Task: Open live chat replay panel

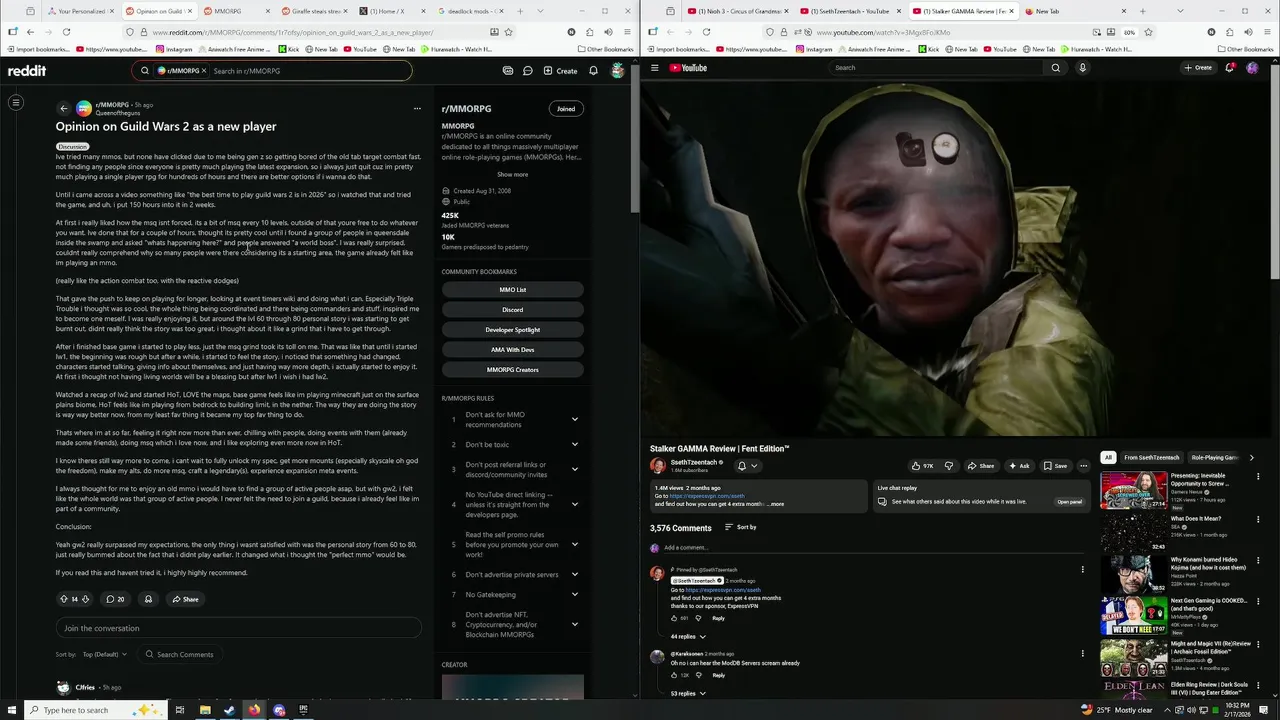Action: point(1070,502)
